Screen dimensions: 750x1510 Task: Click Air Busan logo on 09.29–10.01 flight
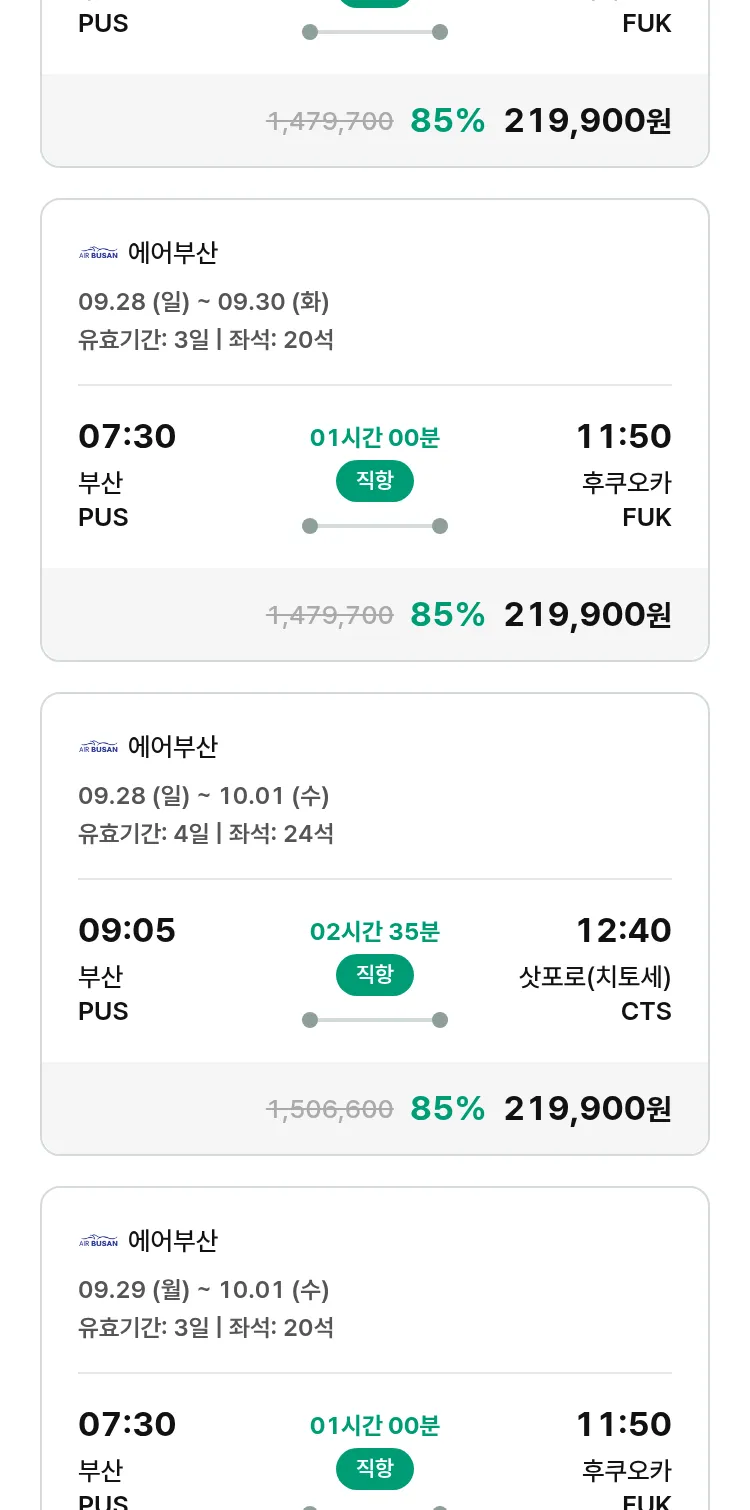click(98, 1241)
